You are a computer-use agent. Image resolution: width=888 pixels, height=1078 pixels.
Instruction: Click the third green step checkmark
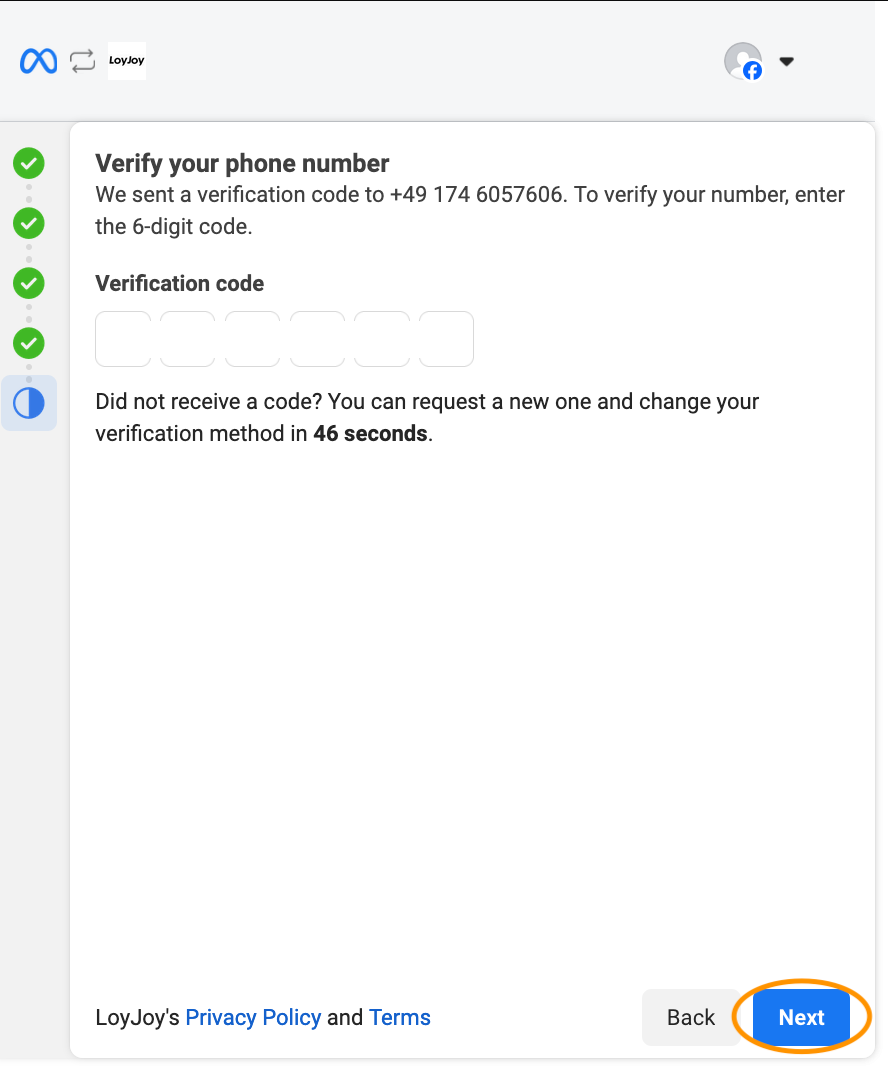(29, 283)
